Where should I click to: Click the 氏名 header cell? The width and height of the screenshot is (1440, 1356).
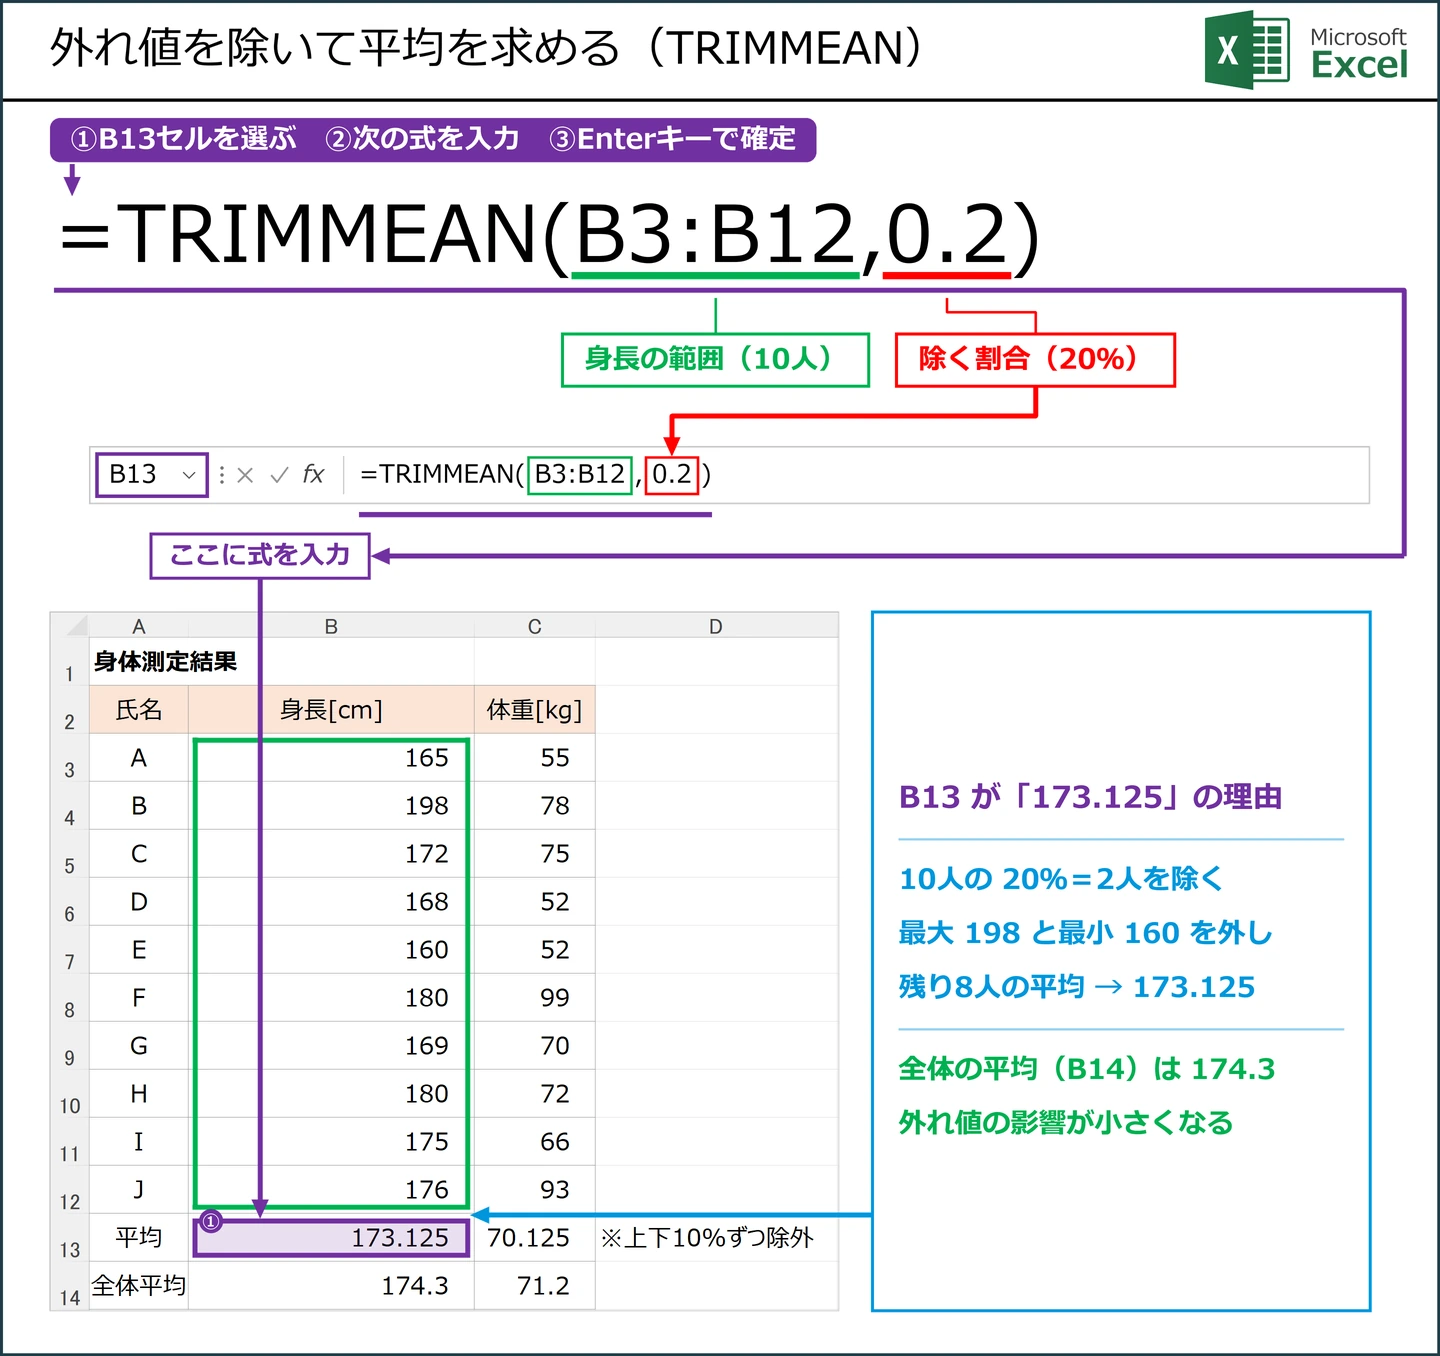139,710
